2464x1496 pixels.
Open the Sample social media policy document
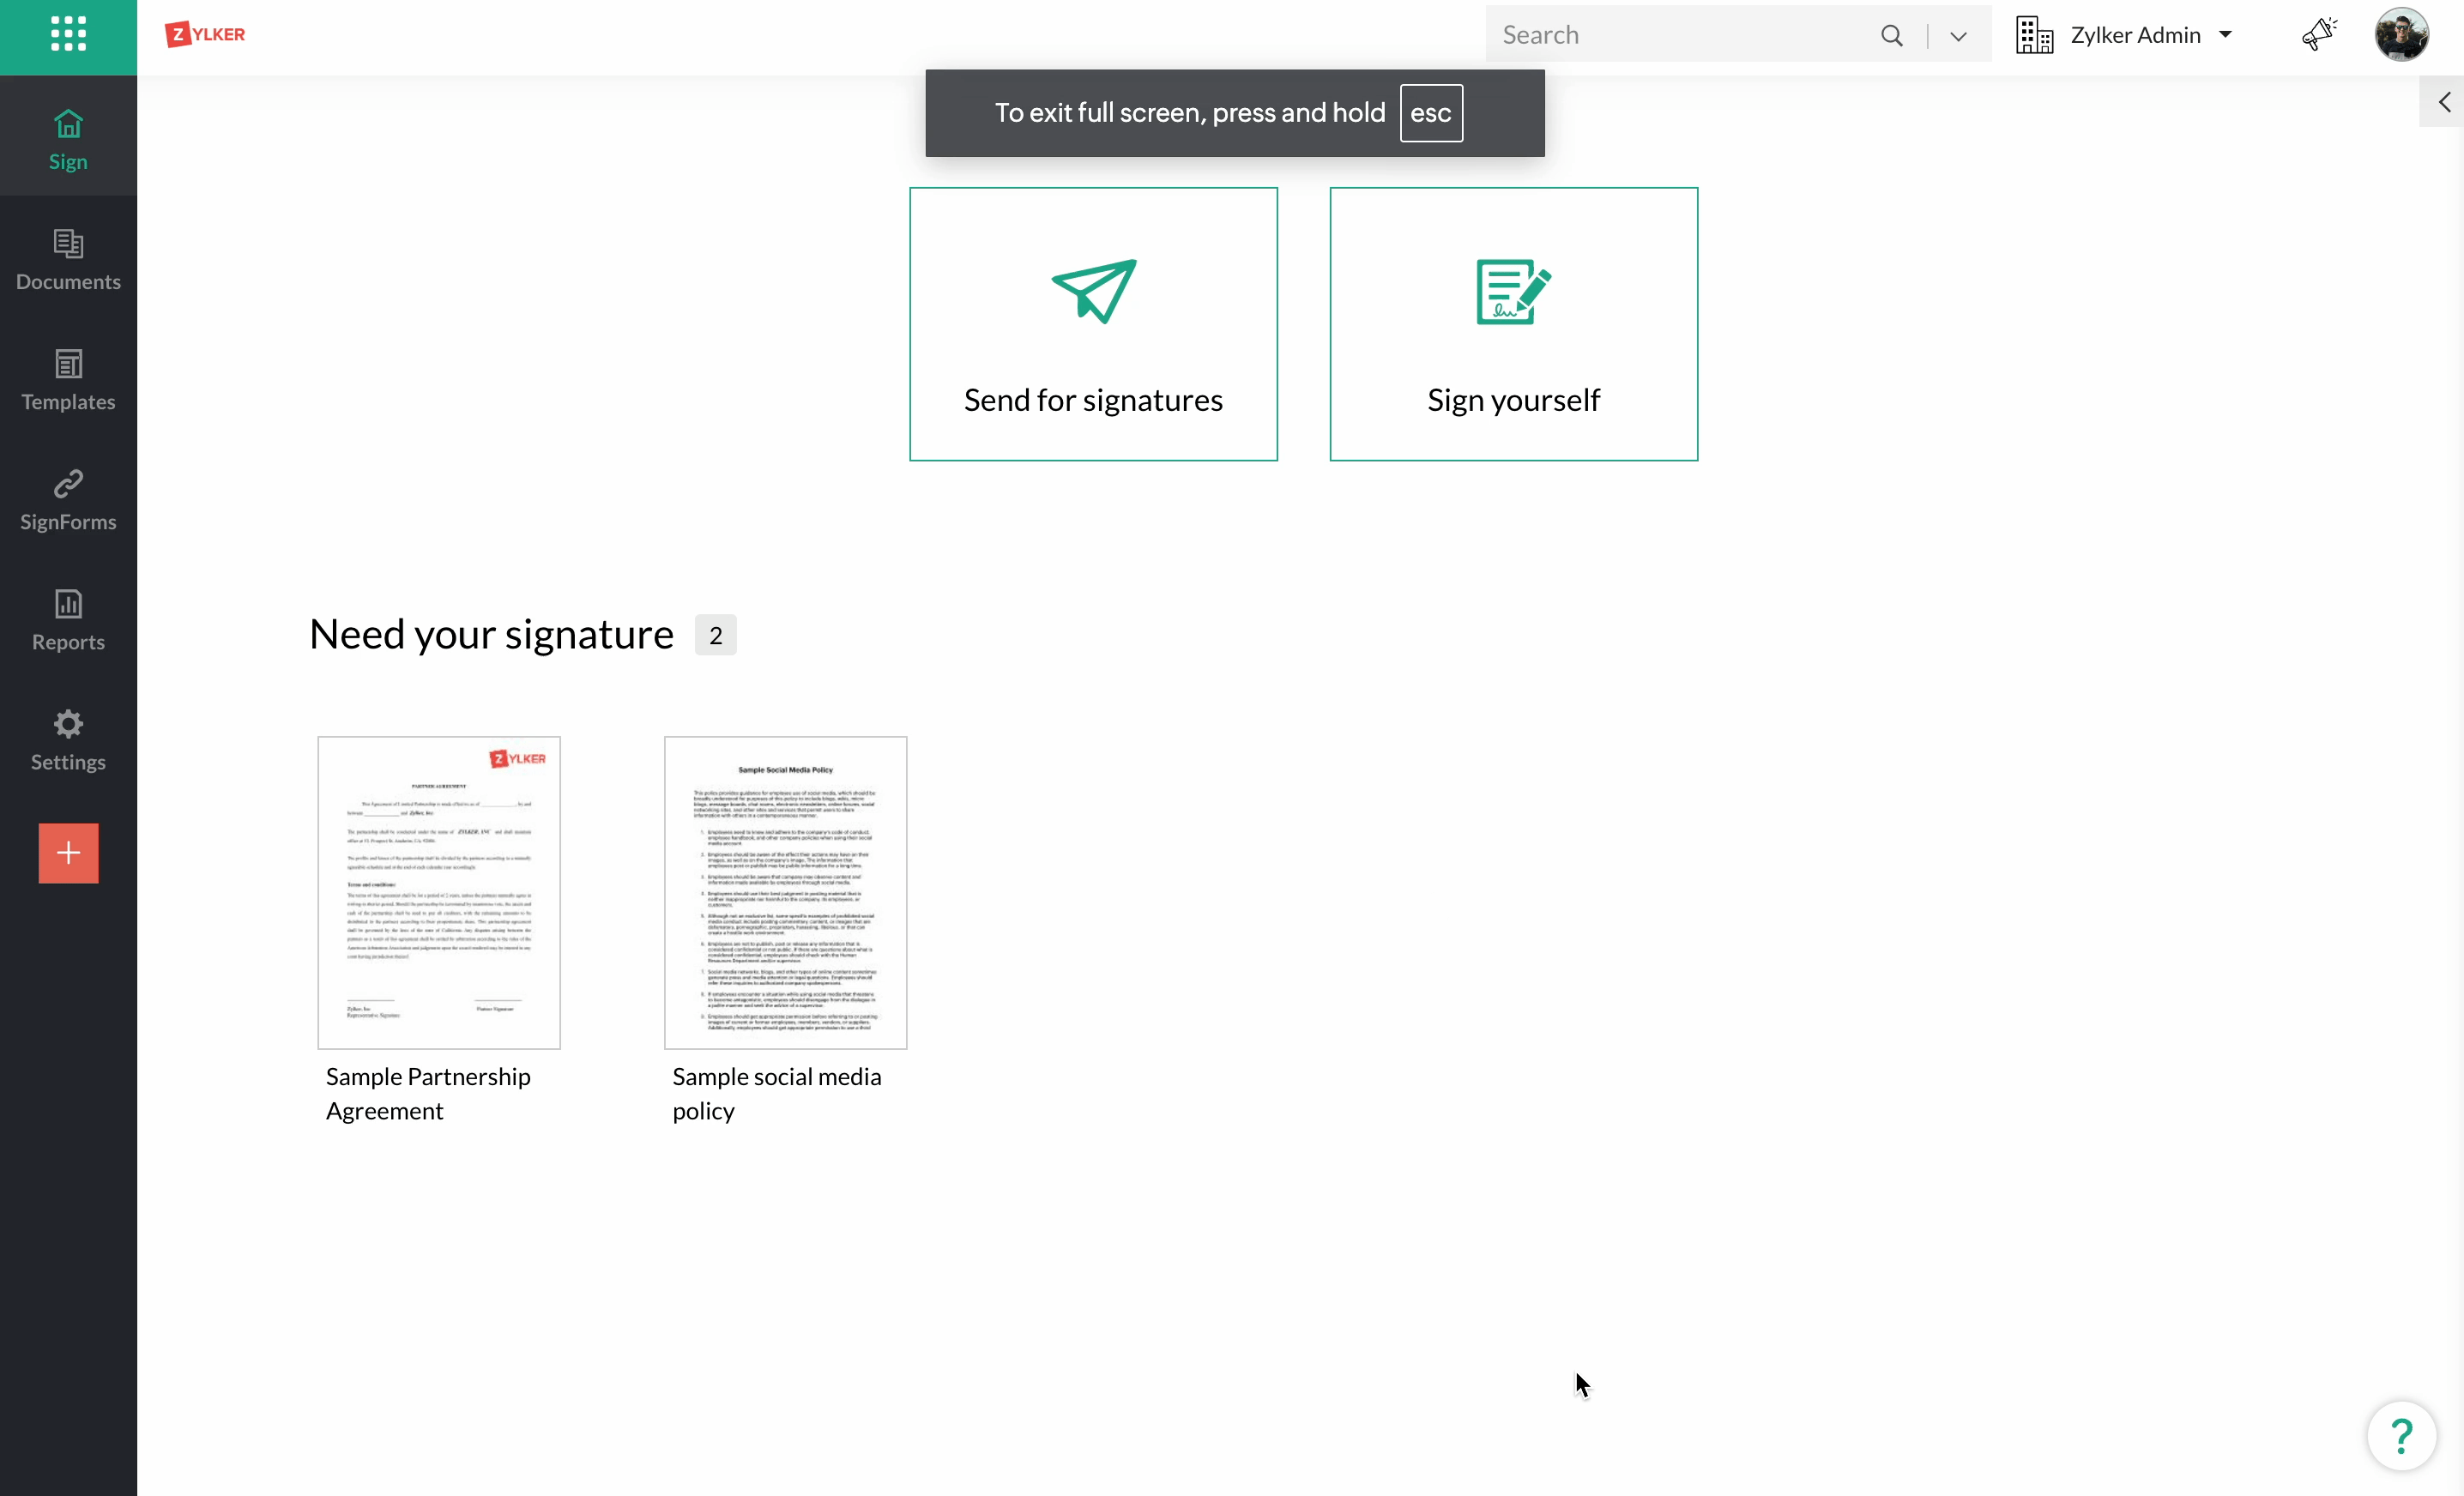click(785, 892)
